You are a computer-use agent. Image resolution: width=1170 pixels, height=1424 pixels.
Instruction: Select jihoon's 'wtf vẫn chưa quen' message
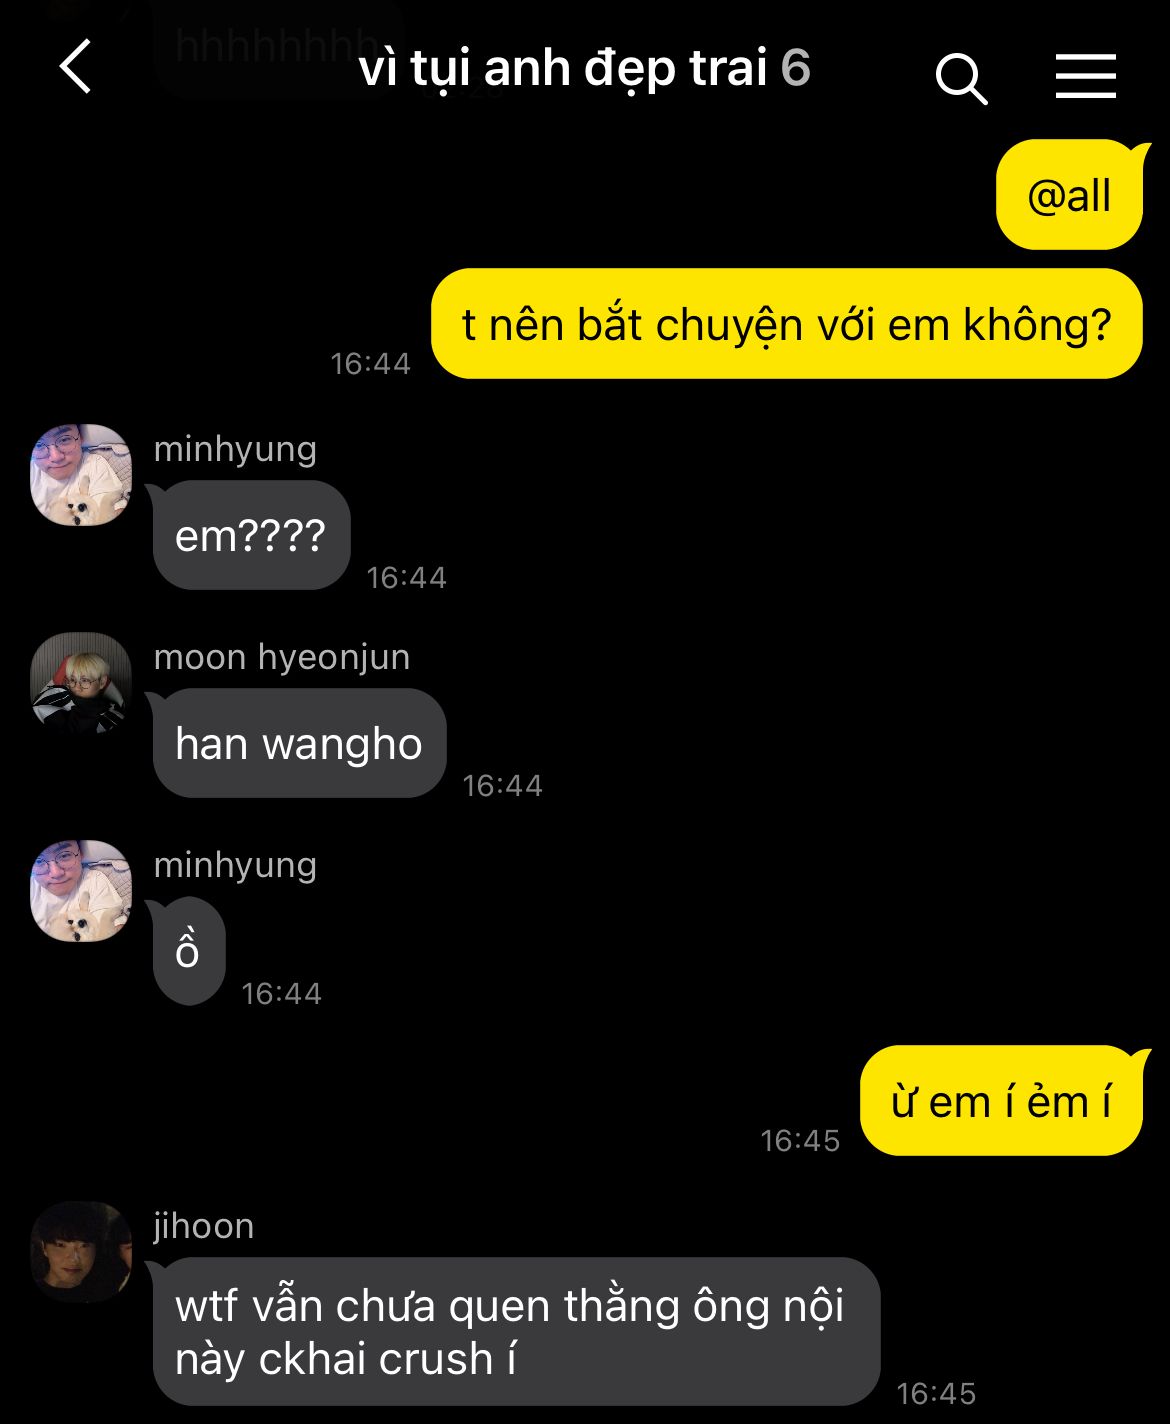click(x=515, y=1332)
